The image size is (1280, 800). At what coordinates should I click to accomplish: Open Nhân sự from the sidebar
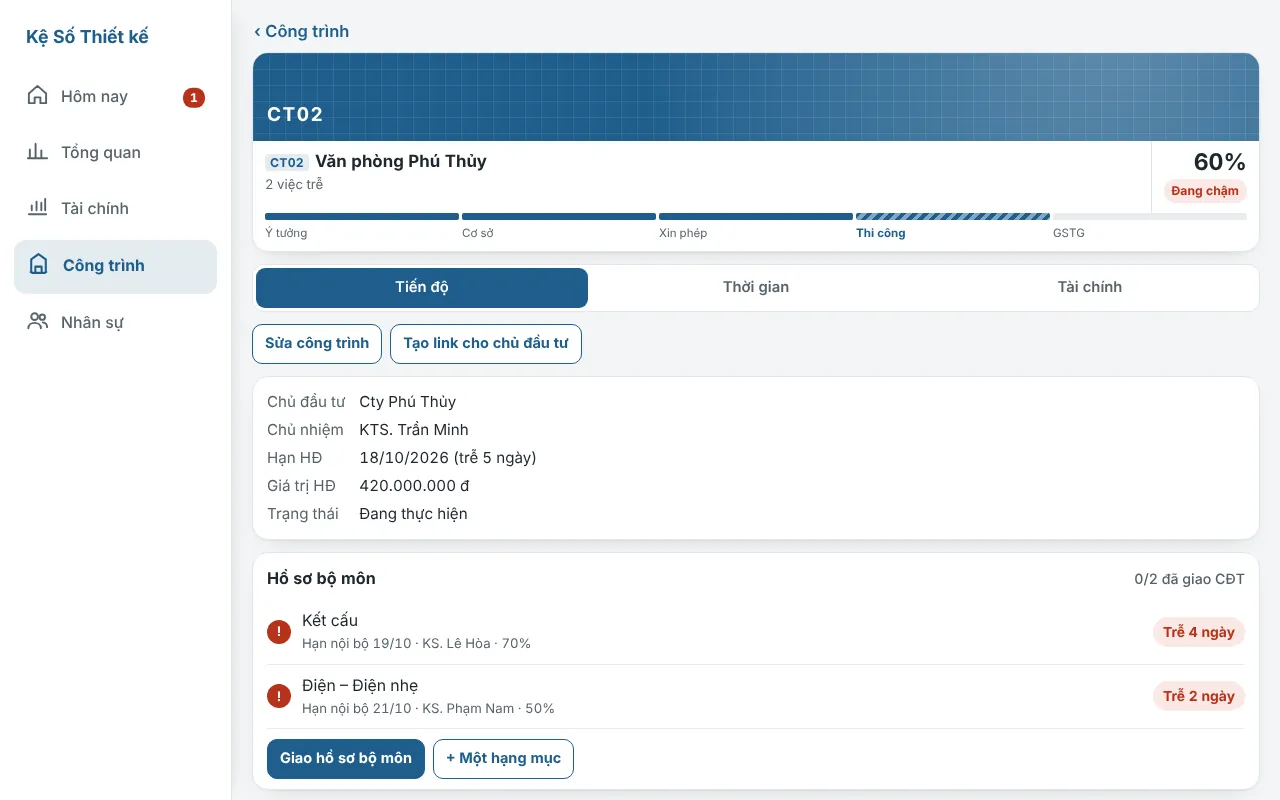click(x=115, y=322)
